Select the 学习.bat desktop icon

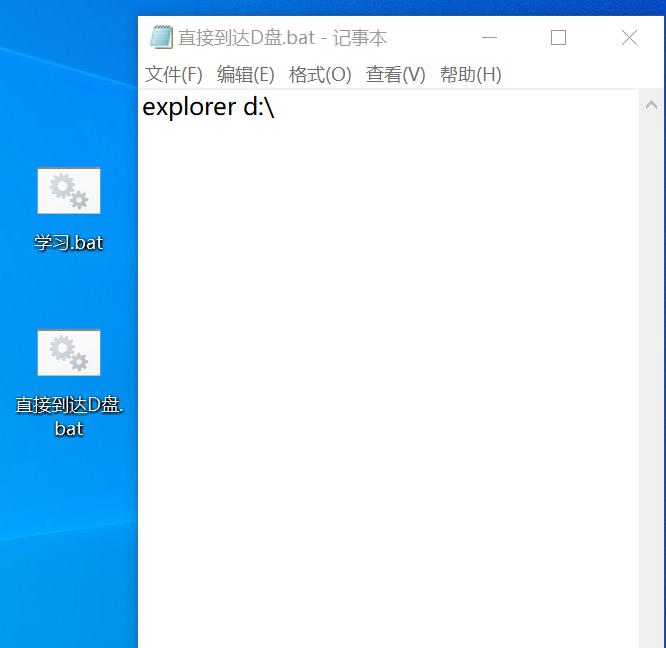click(69, 191)
